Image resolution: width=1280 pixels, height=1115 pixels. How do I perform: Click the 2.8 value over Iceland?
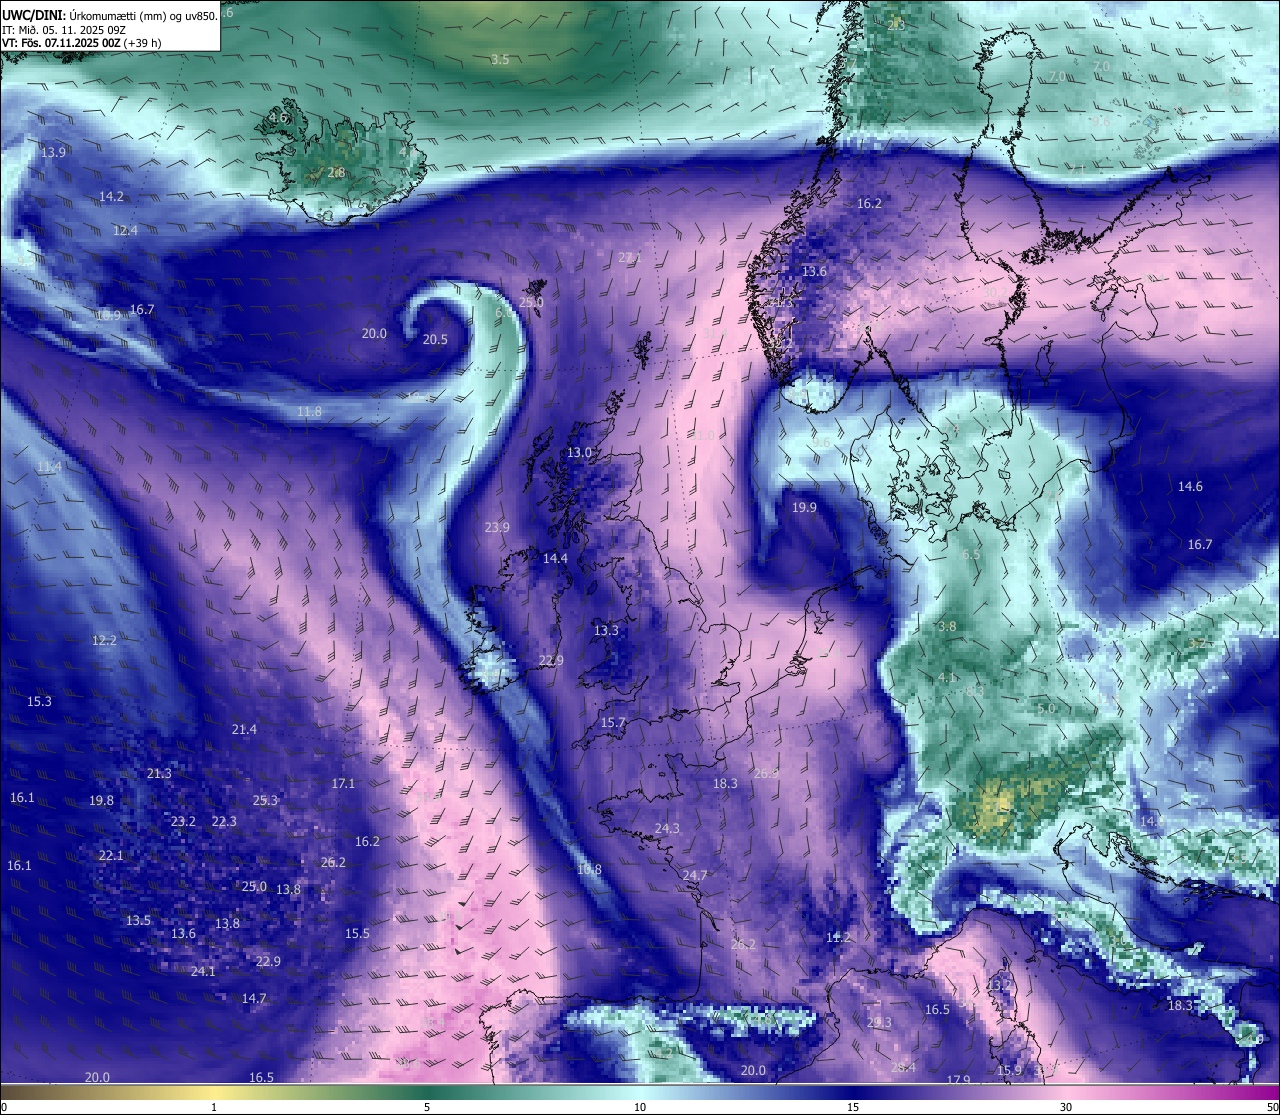(x=336, y=173)
